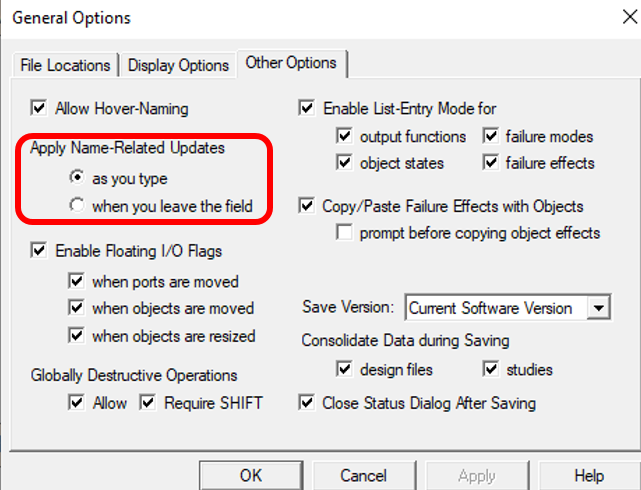Toggle the Require SHIFT checkbox
The height and width of the screenshot is (490, 641).
click(x=147, y=403)
